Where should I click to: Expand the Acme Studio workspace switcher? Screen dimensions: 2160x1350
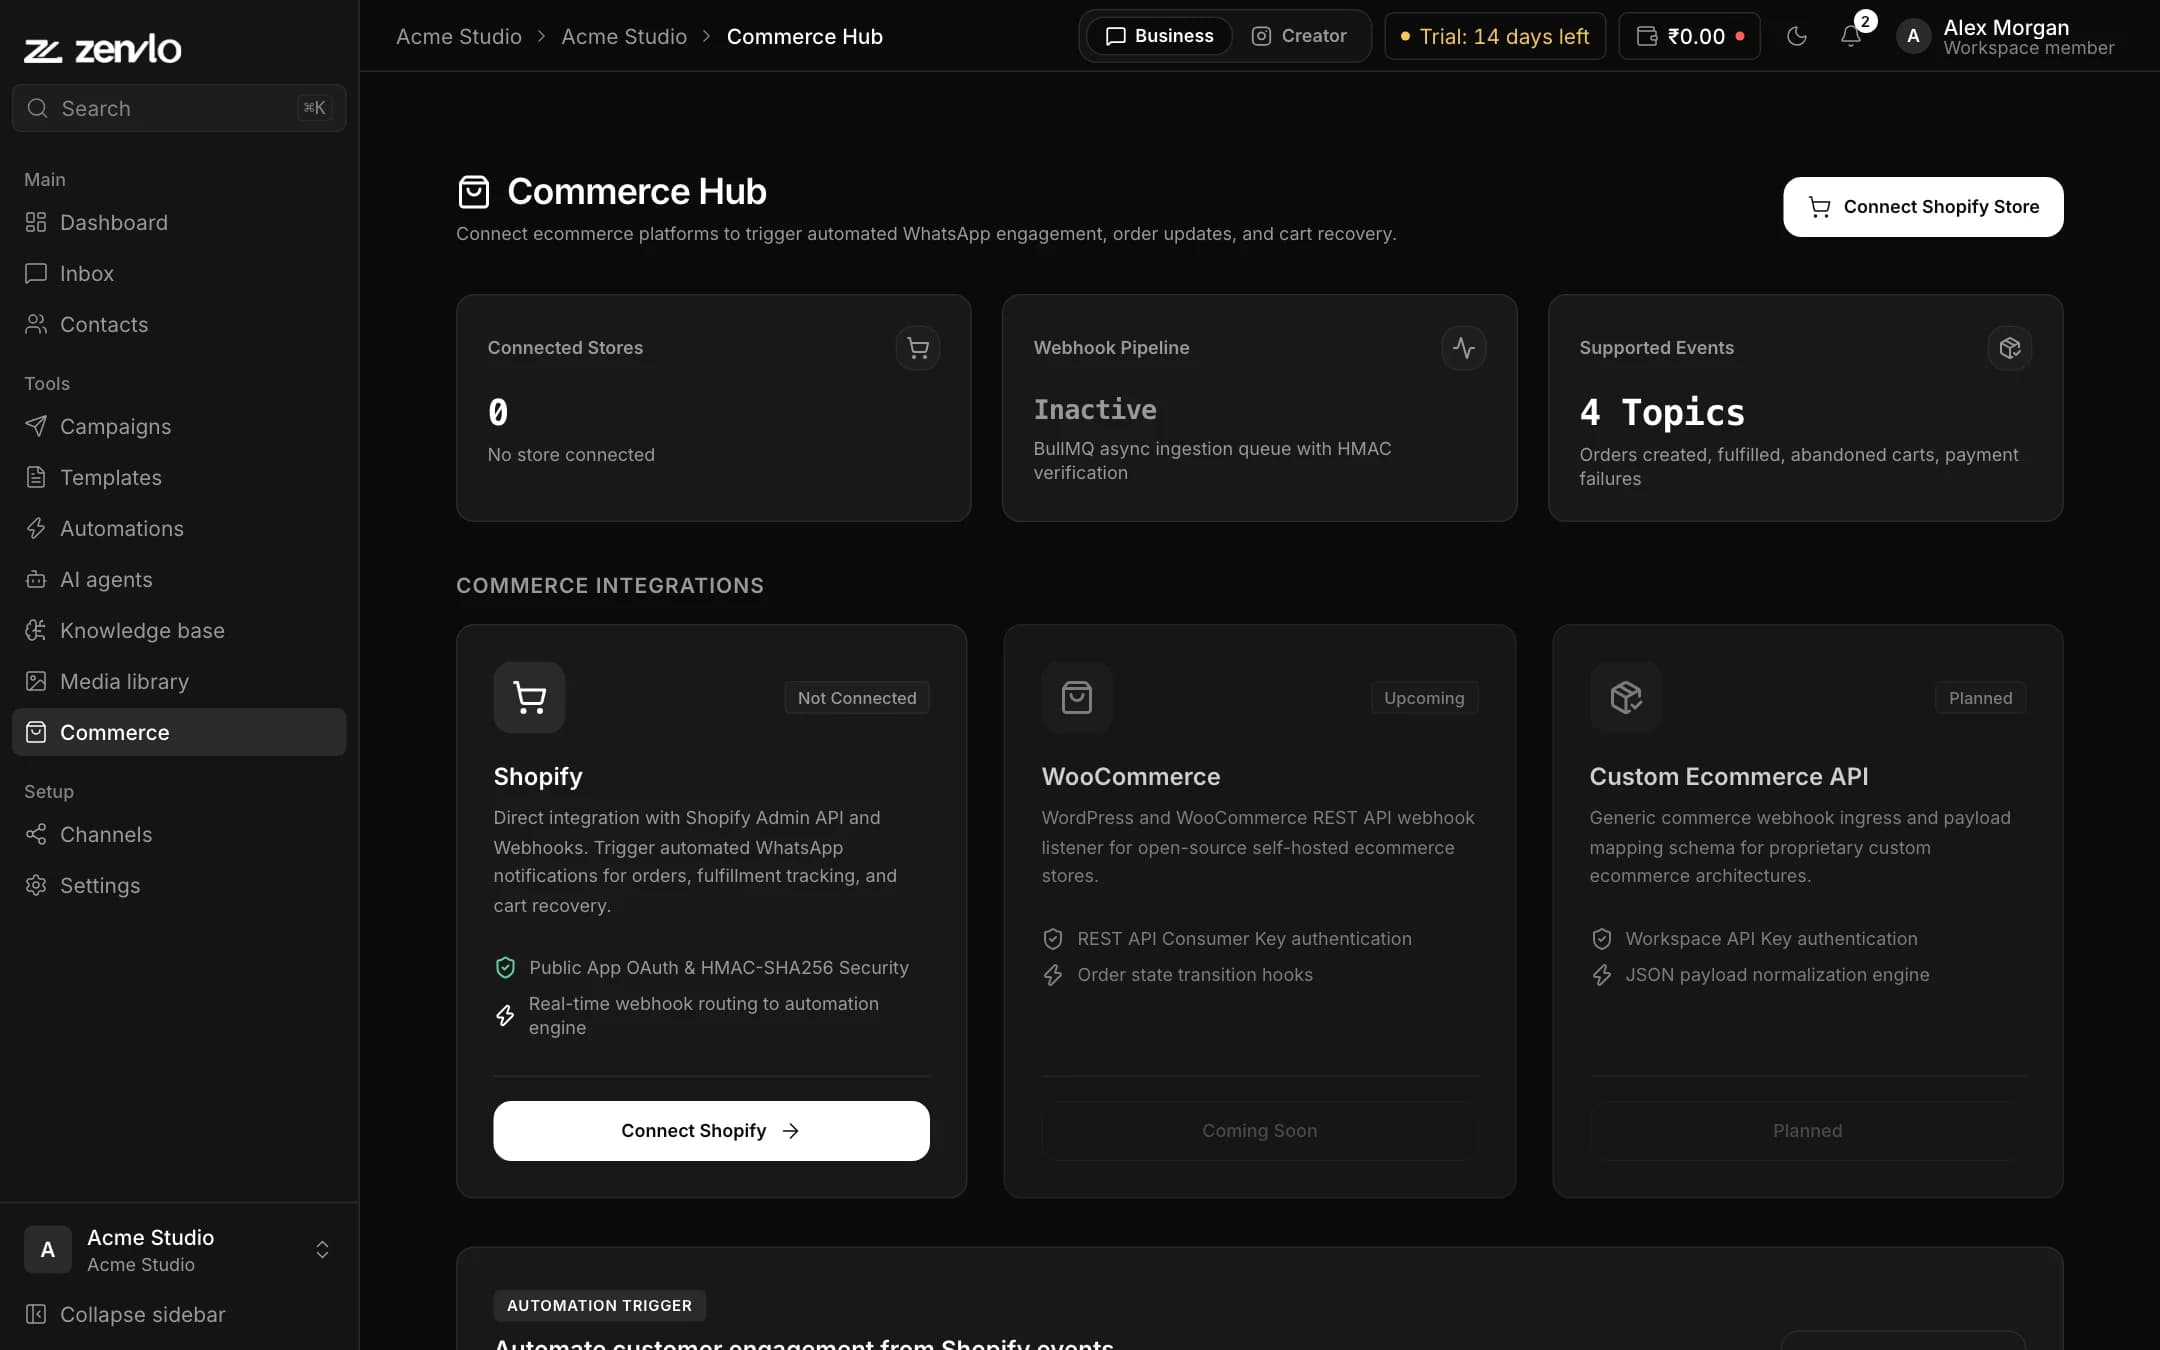pyautogui.click(x=179, y=1250)
